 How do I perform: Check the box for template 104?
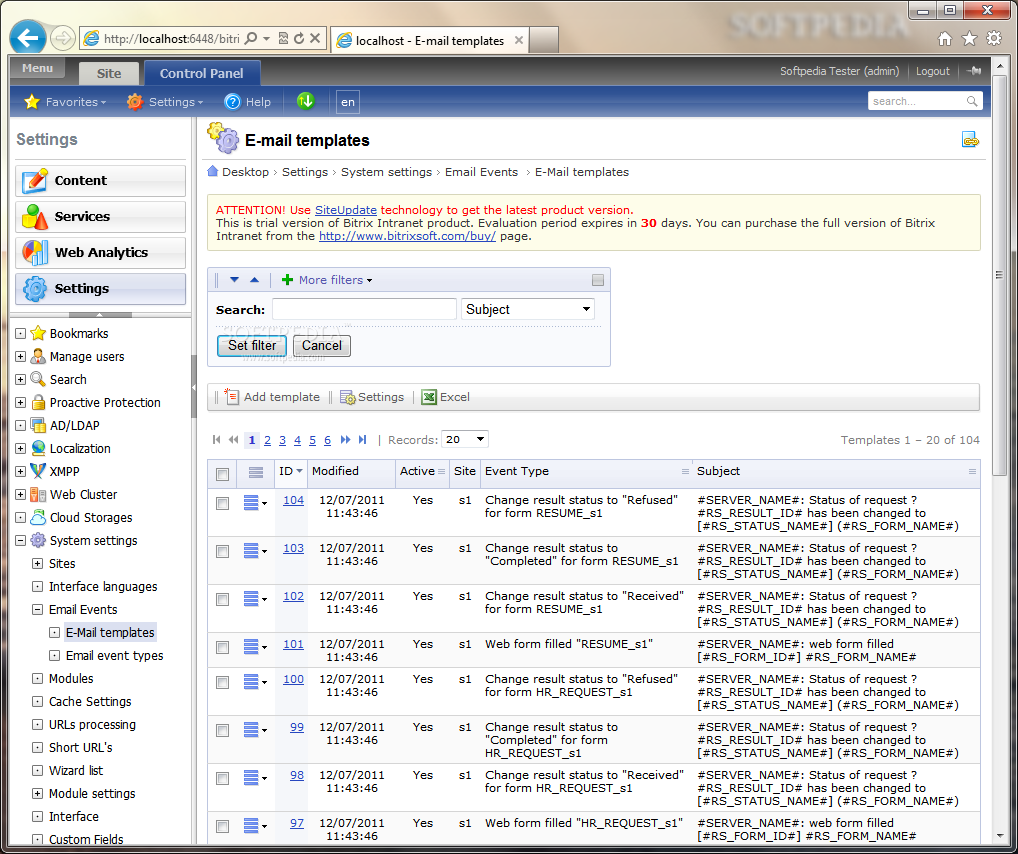(x=223, y=503)
